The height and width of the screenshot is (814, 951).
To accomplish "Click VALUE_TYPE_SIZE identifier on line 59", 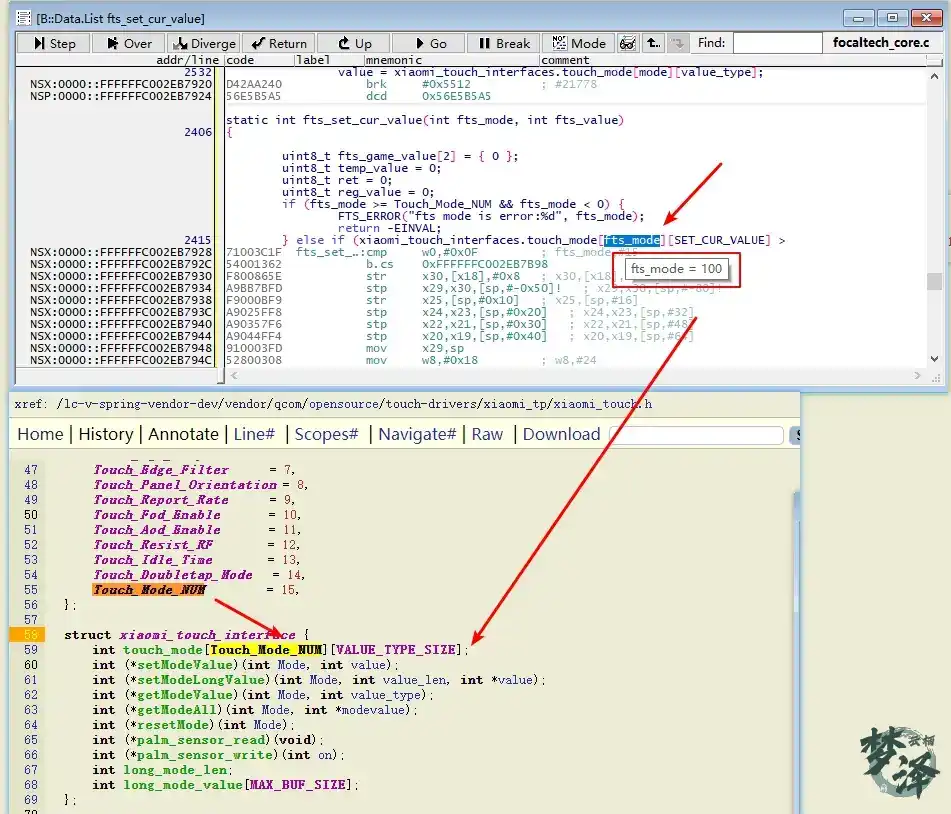I will [396, 650].
